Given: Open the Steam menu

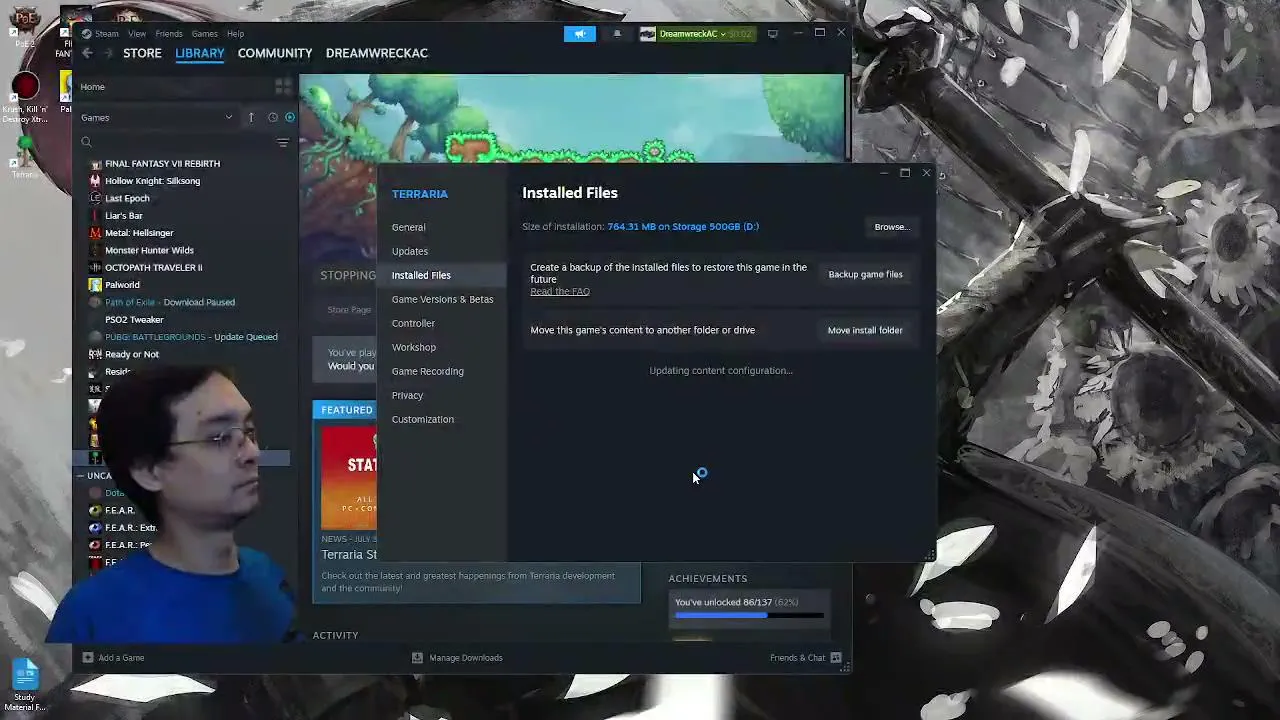Looking at the screenshot, I should (106, 34).
